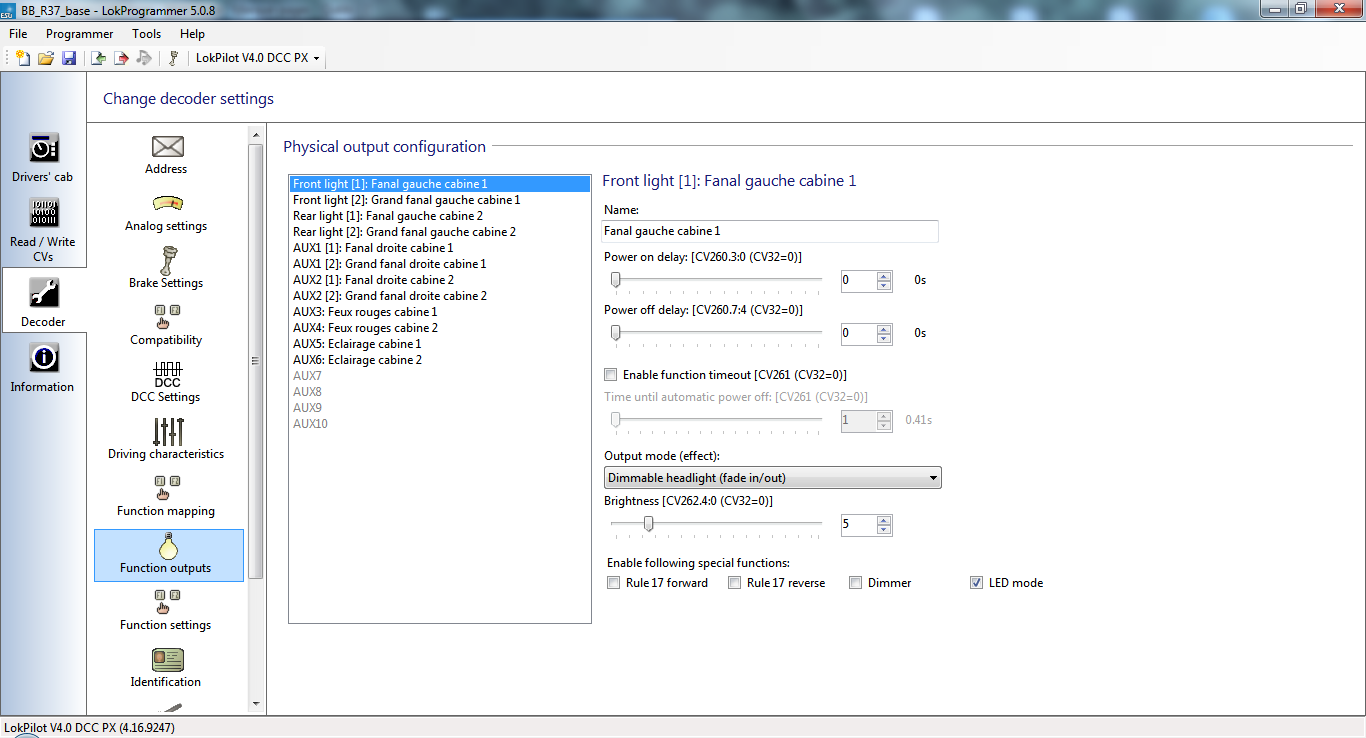Uncheck the LED mode checkbox
Viewport: 1366px width, 738px height.
click(x=977, y=583)
